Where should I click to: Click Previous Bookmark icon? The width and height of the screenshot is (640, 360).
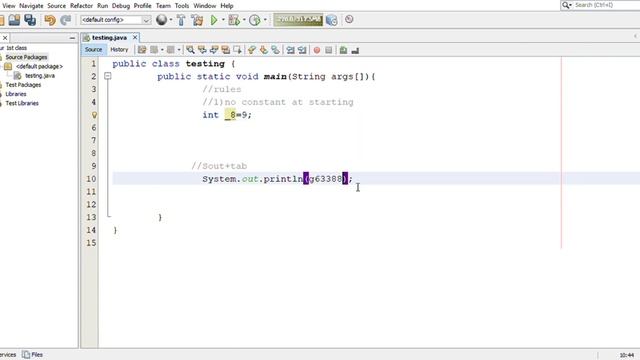251,50
